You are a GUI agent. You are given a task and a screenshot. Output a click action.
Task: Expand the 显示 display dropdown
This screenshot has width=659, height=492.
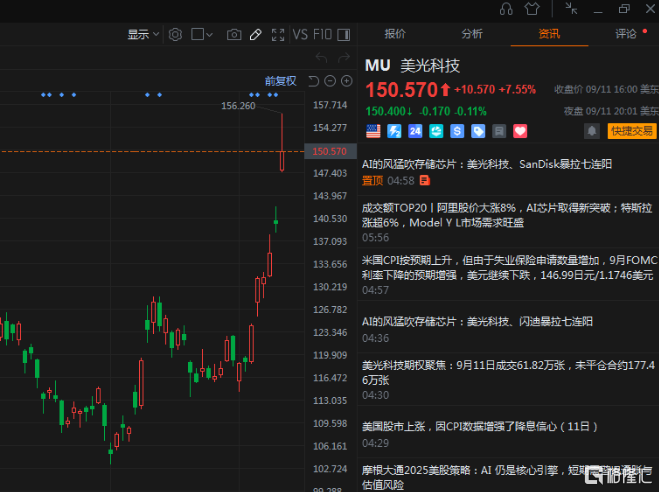click(x=143, y=34)
